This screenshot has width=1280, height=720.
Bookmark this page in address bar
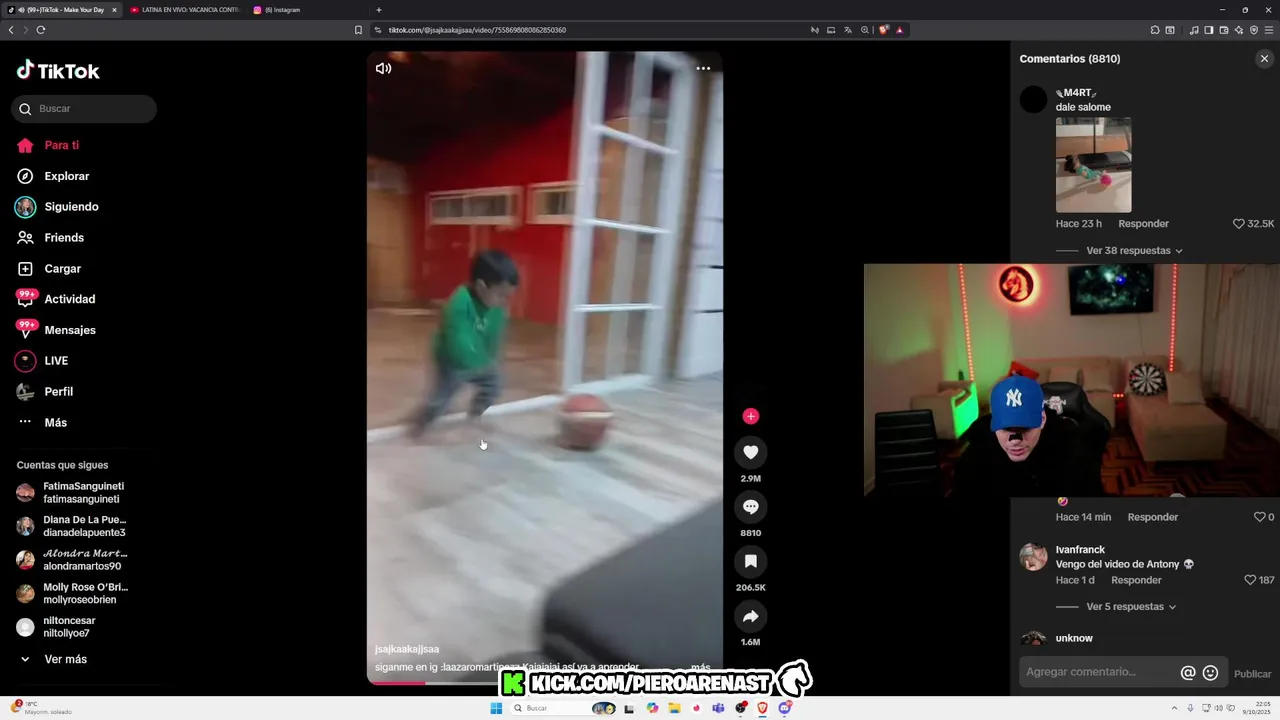click(358, 30)
